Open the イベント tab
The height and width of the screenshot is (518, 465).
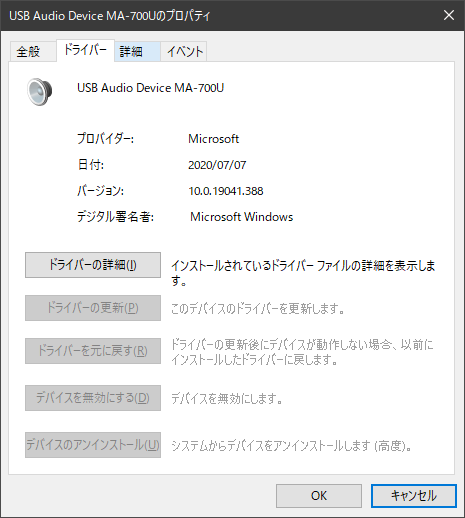tap(184, 51)
